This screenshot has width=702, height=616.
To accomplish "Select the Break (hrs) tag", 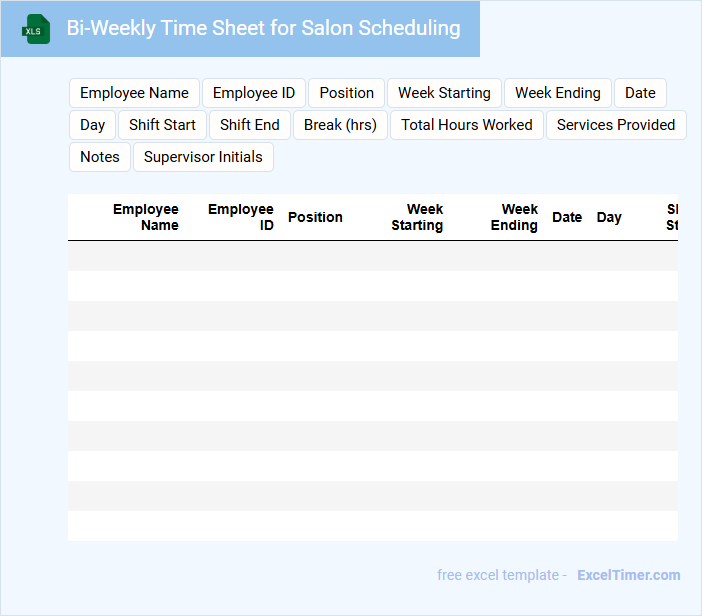I will tap(340, 125).
